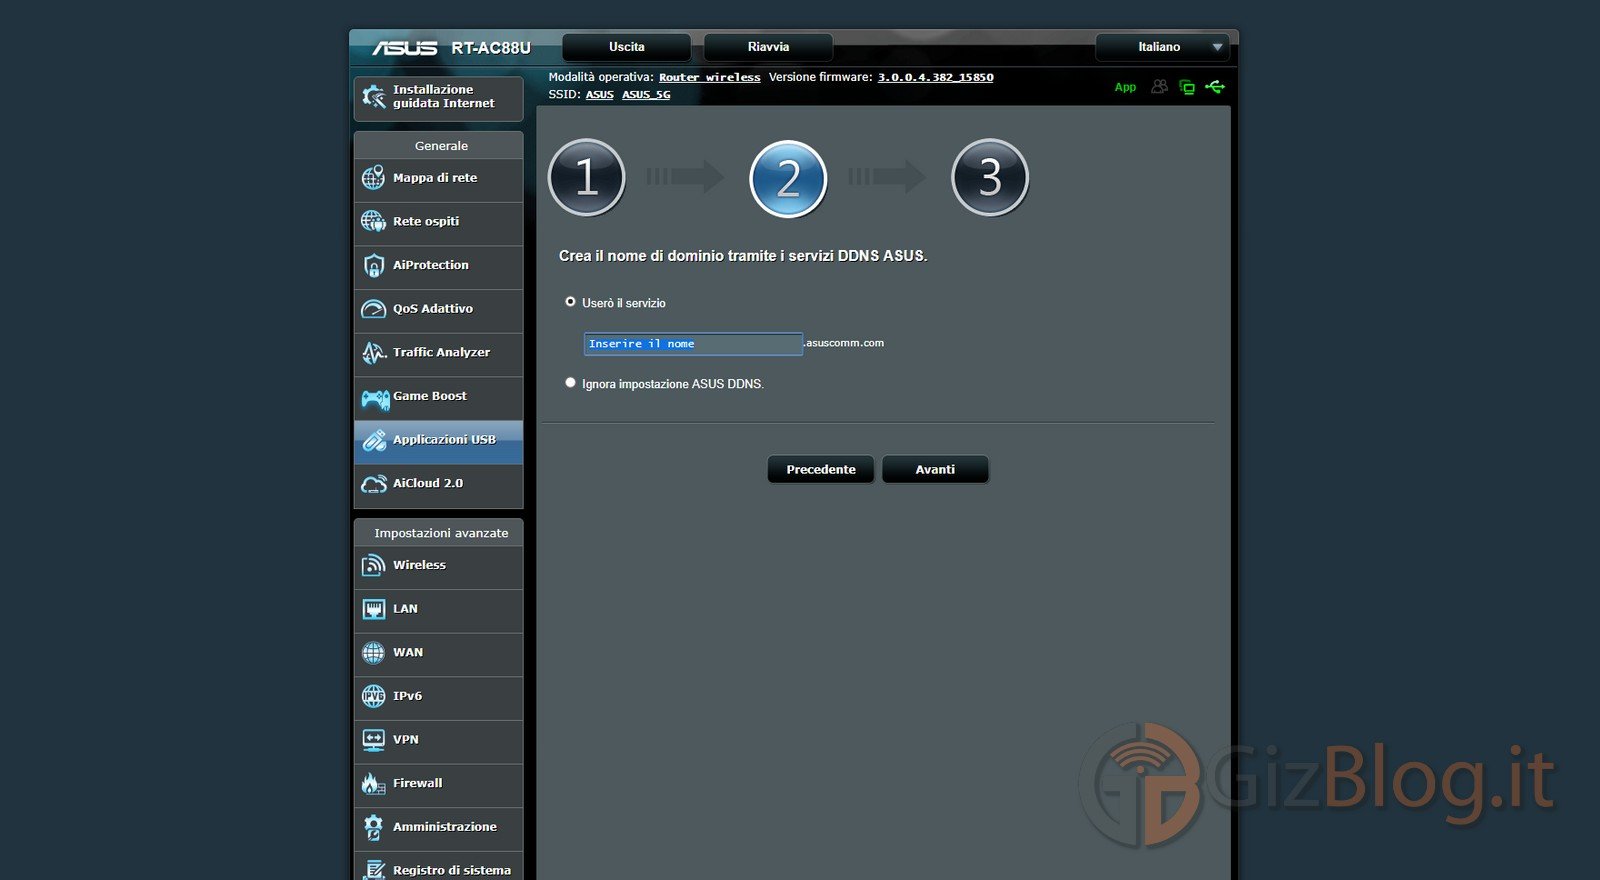Viewport: 1600px width, 880px height.
Task: Click the ASUS_5G SSID link
Action: pos(646,95)
